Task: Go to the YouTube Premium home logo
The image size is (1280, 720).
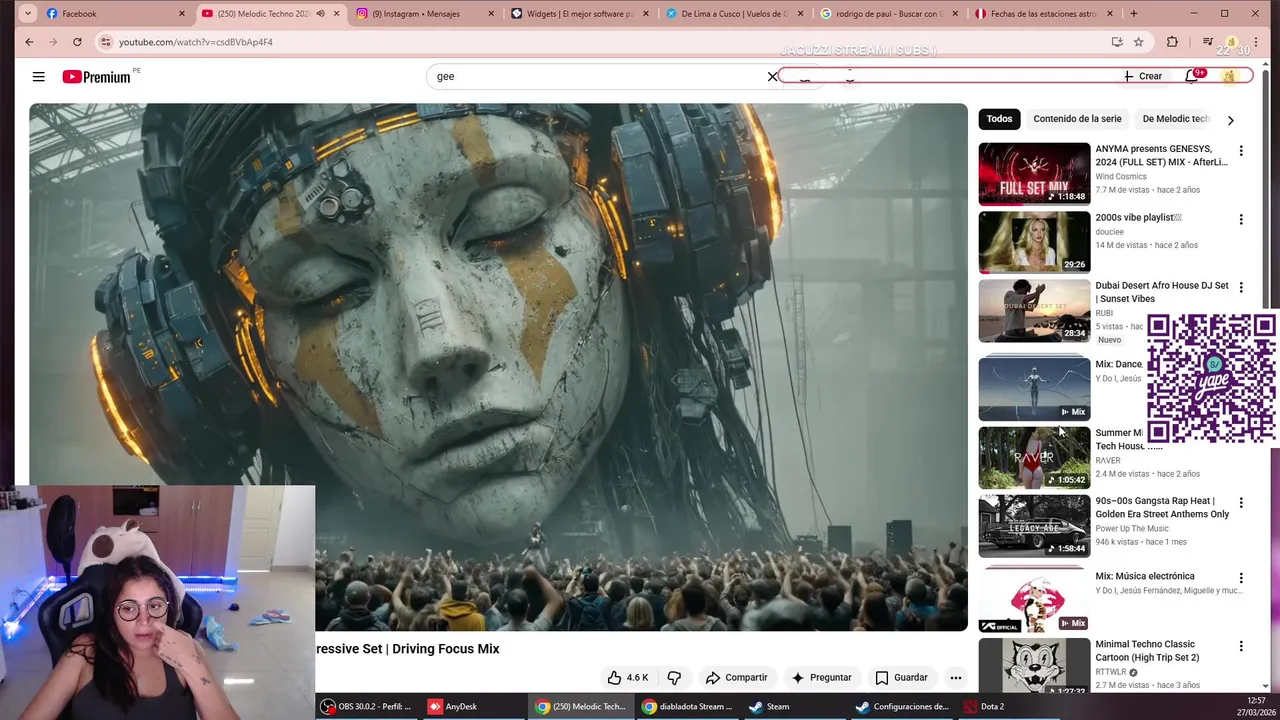Action: [x=97, y=77]
